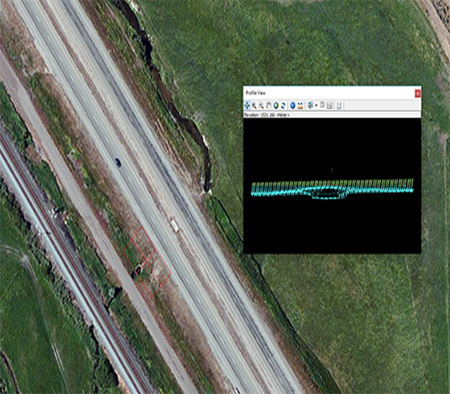Close the Profile View window
This screenshot has width=450, height=394.
tap(417, 94)
